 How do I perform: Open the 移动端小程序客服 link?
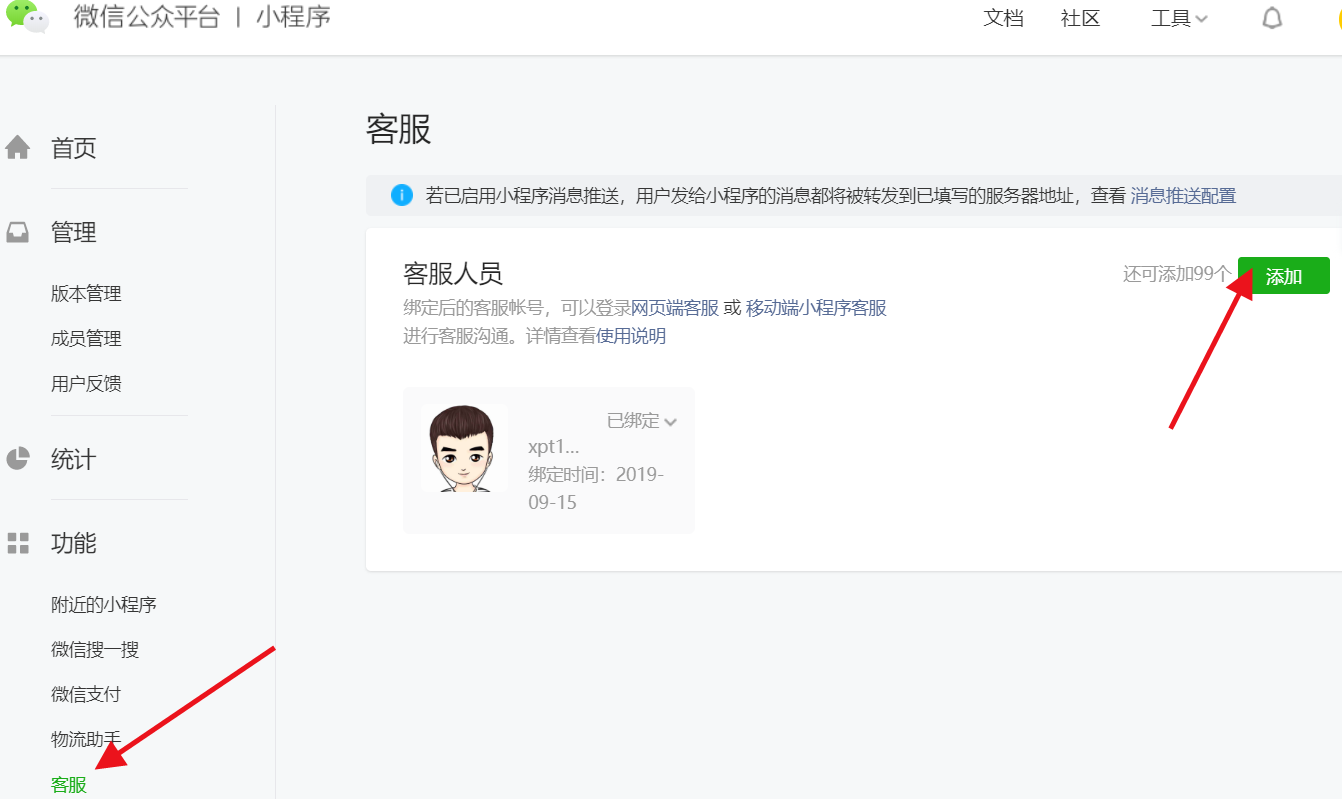816,308
